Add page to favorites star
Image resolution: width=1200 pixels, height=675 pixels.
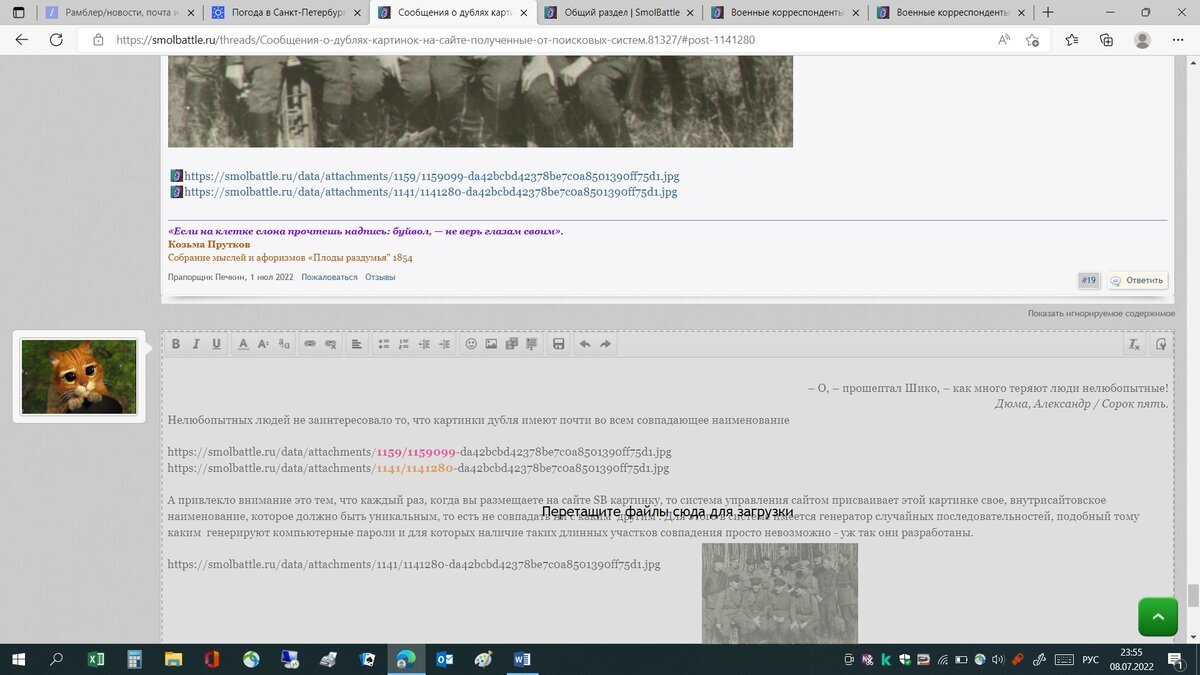pos(1032,40)
